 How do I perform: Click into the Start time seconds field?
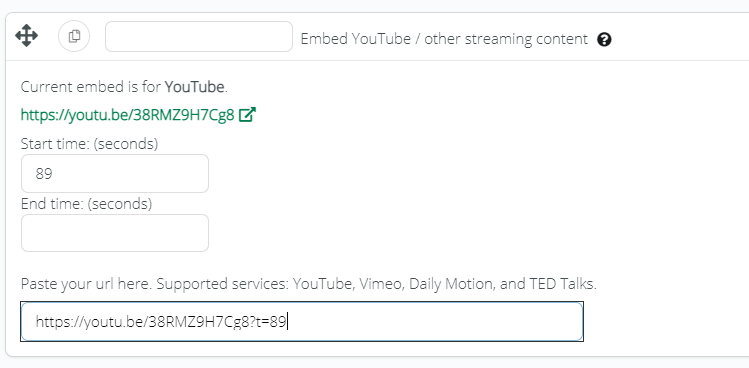pyautogui.click(x=115, y=173)
